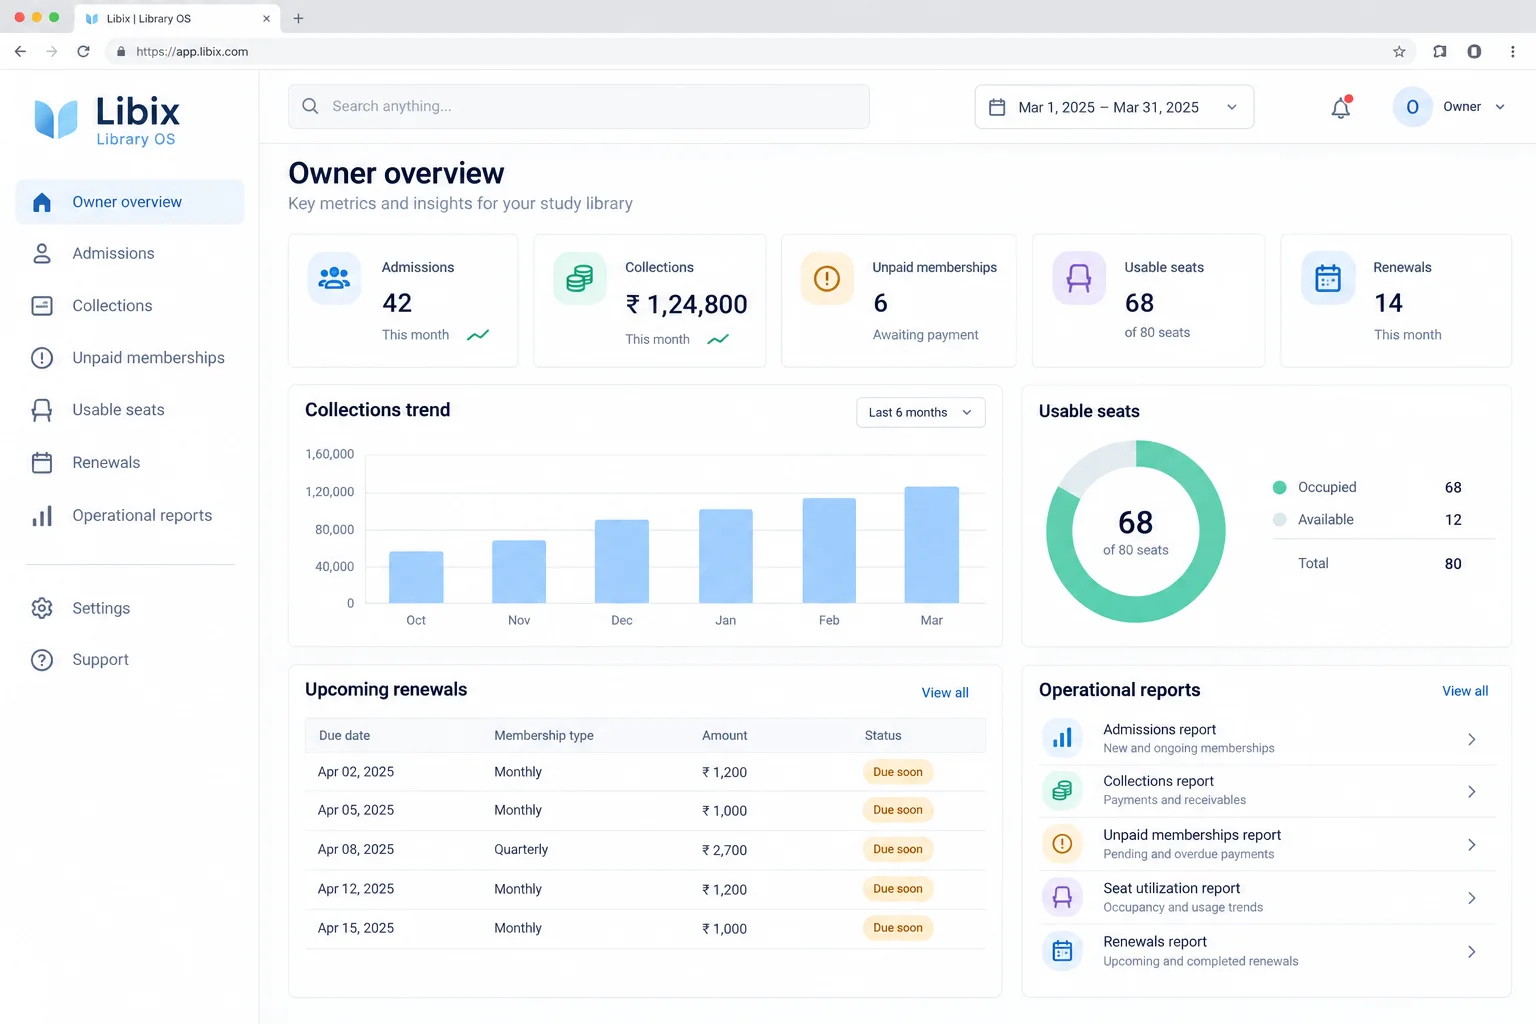Reload the page in the browser

84,52
